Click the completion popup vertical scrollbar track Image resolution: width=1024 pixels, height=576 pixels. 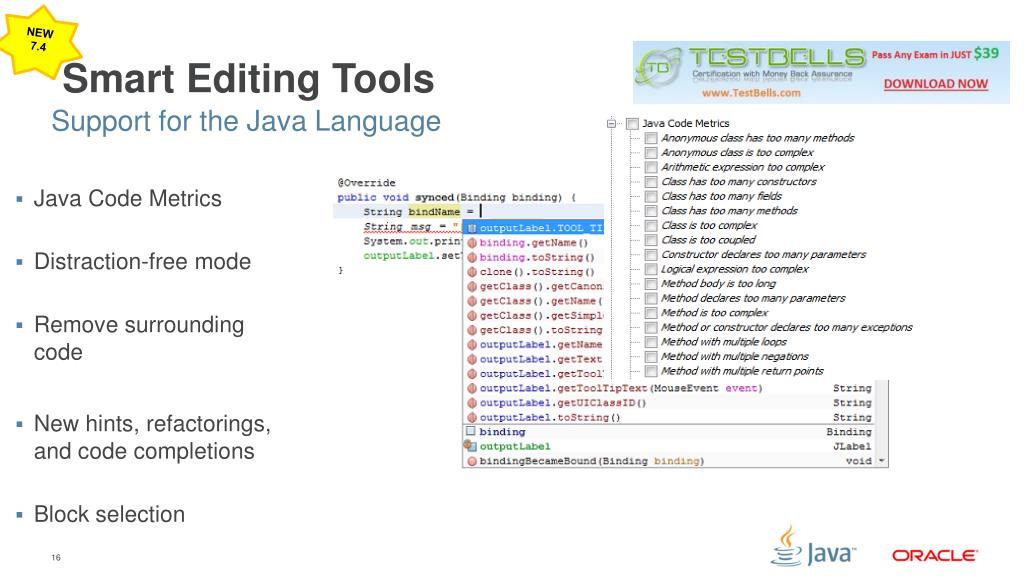882,417
